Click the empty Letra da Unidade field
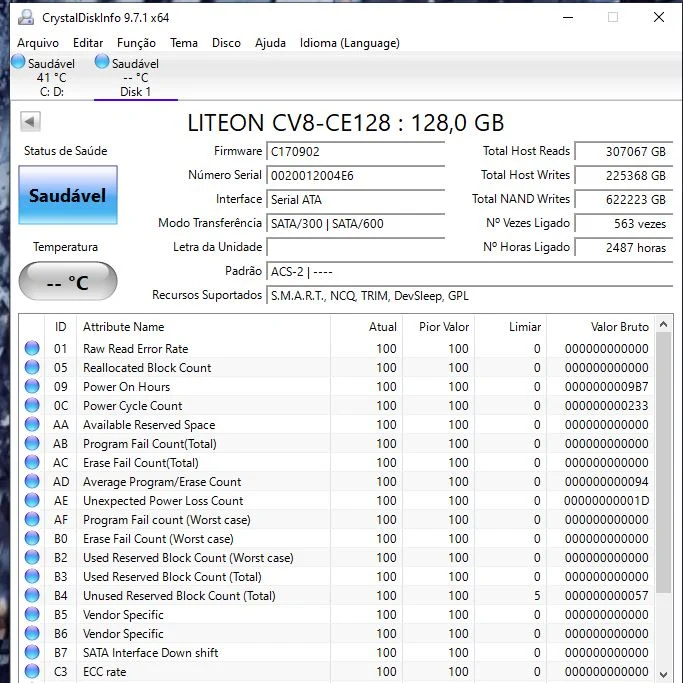This screenshot has width=683, height=683. (x=355, y=247)
